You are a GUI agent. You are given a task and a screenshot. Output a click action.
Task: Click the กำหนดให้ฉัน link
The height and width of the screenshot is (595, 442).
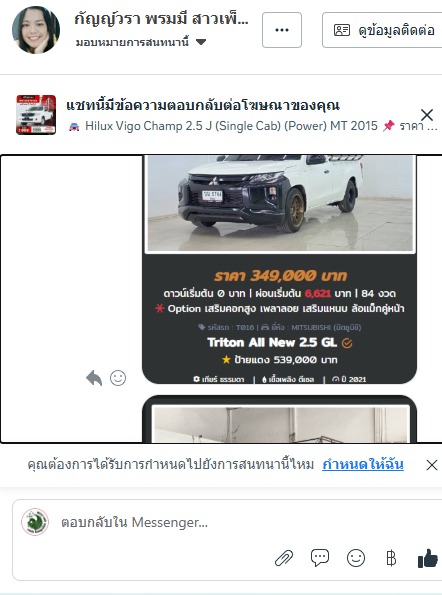coord(363,464)
